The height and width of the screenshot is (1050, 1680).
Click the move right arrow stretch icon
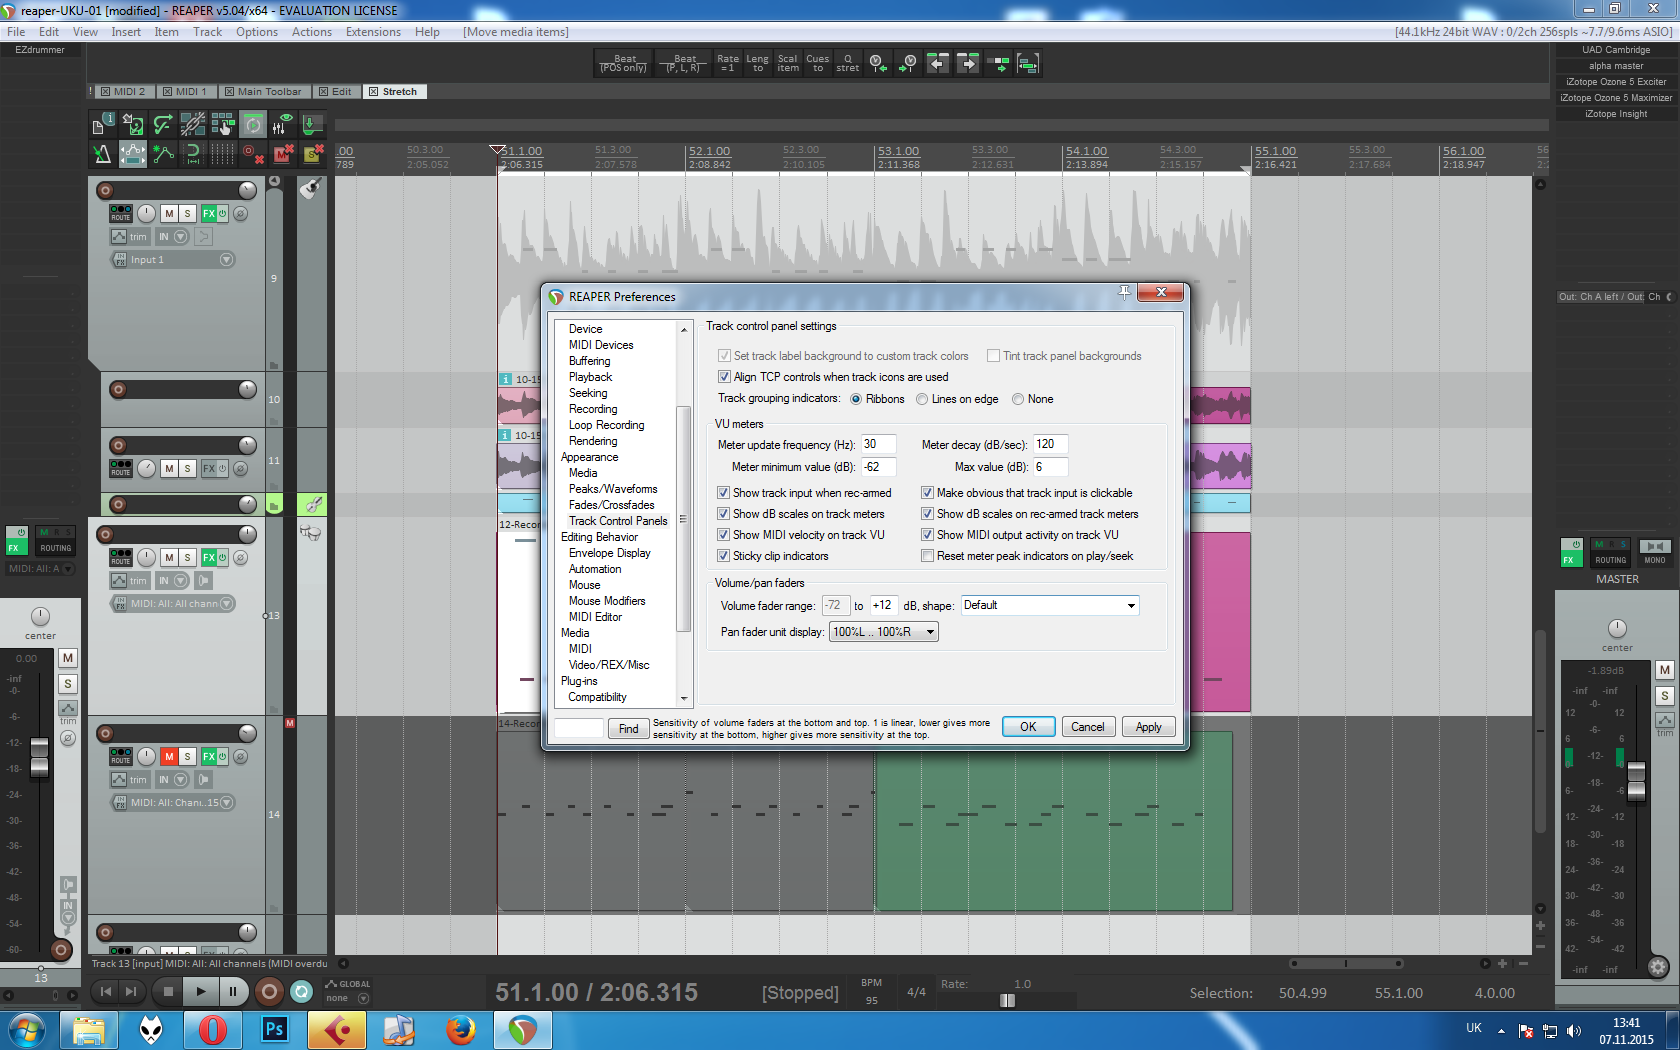click(x=968, y=64)
